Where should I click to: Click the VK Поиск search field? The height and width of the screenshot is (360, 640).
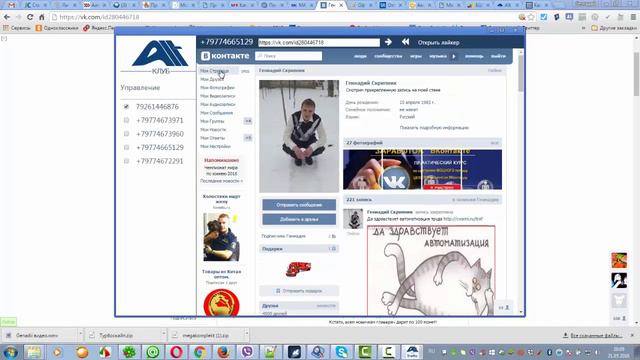[289, 56]
